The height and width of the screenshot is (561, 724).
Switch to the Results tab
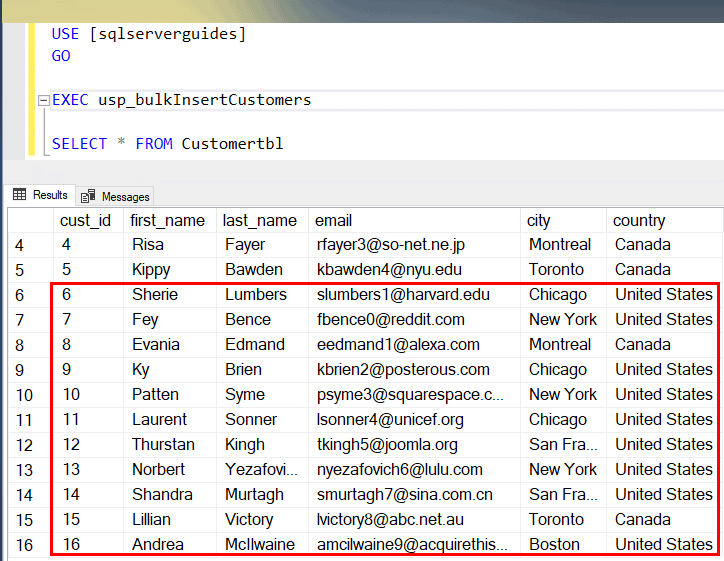point(40,195)
